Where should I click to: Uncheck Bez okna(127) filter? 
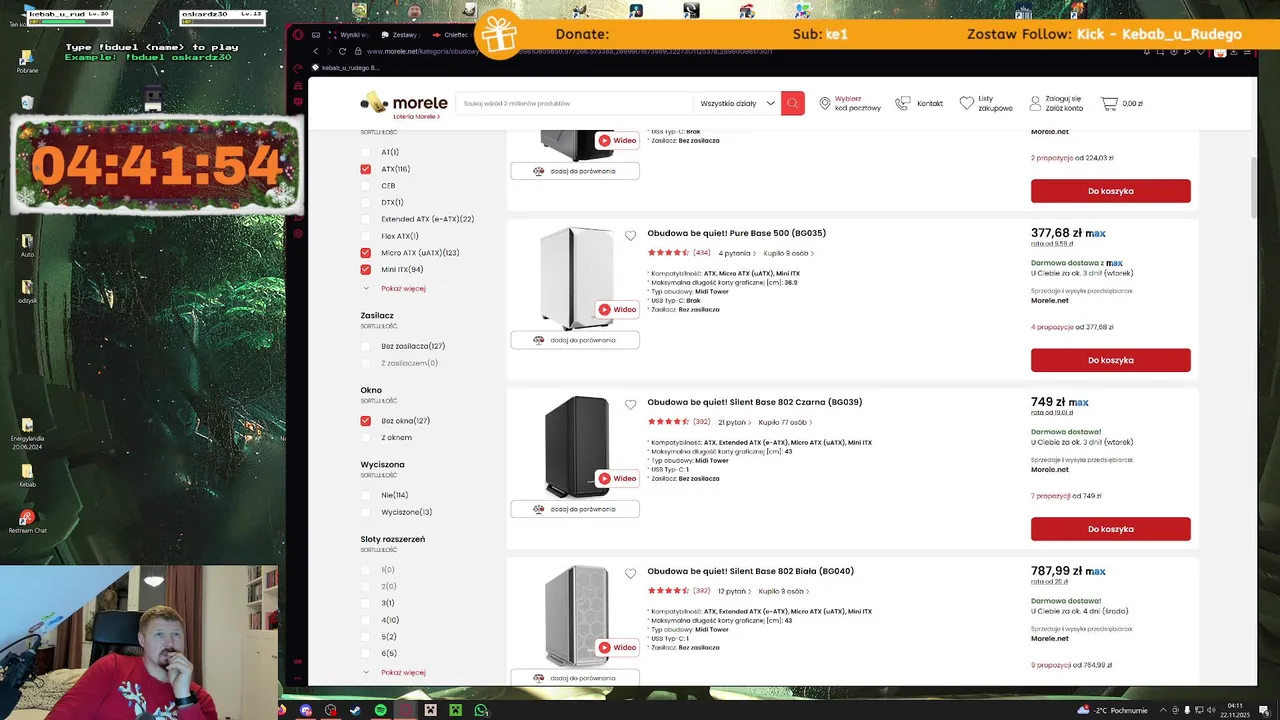tap(365, 421)
